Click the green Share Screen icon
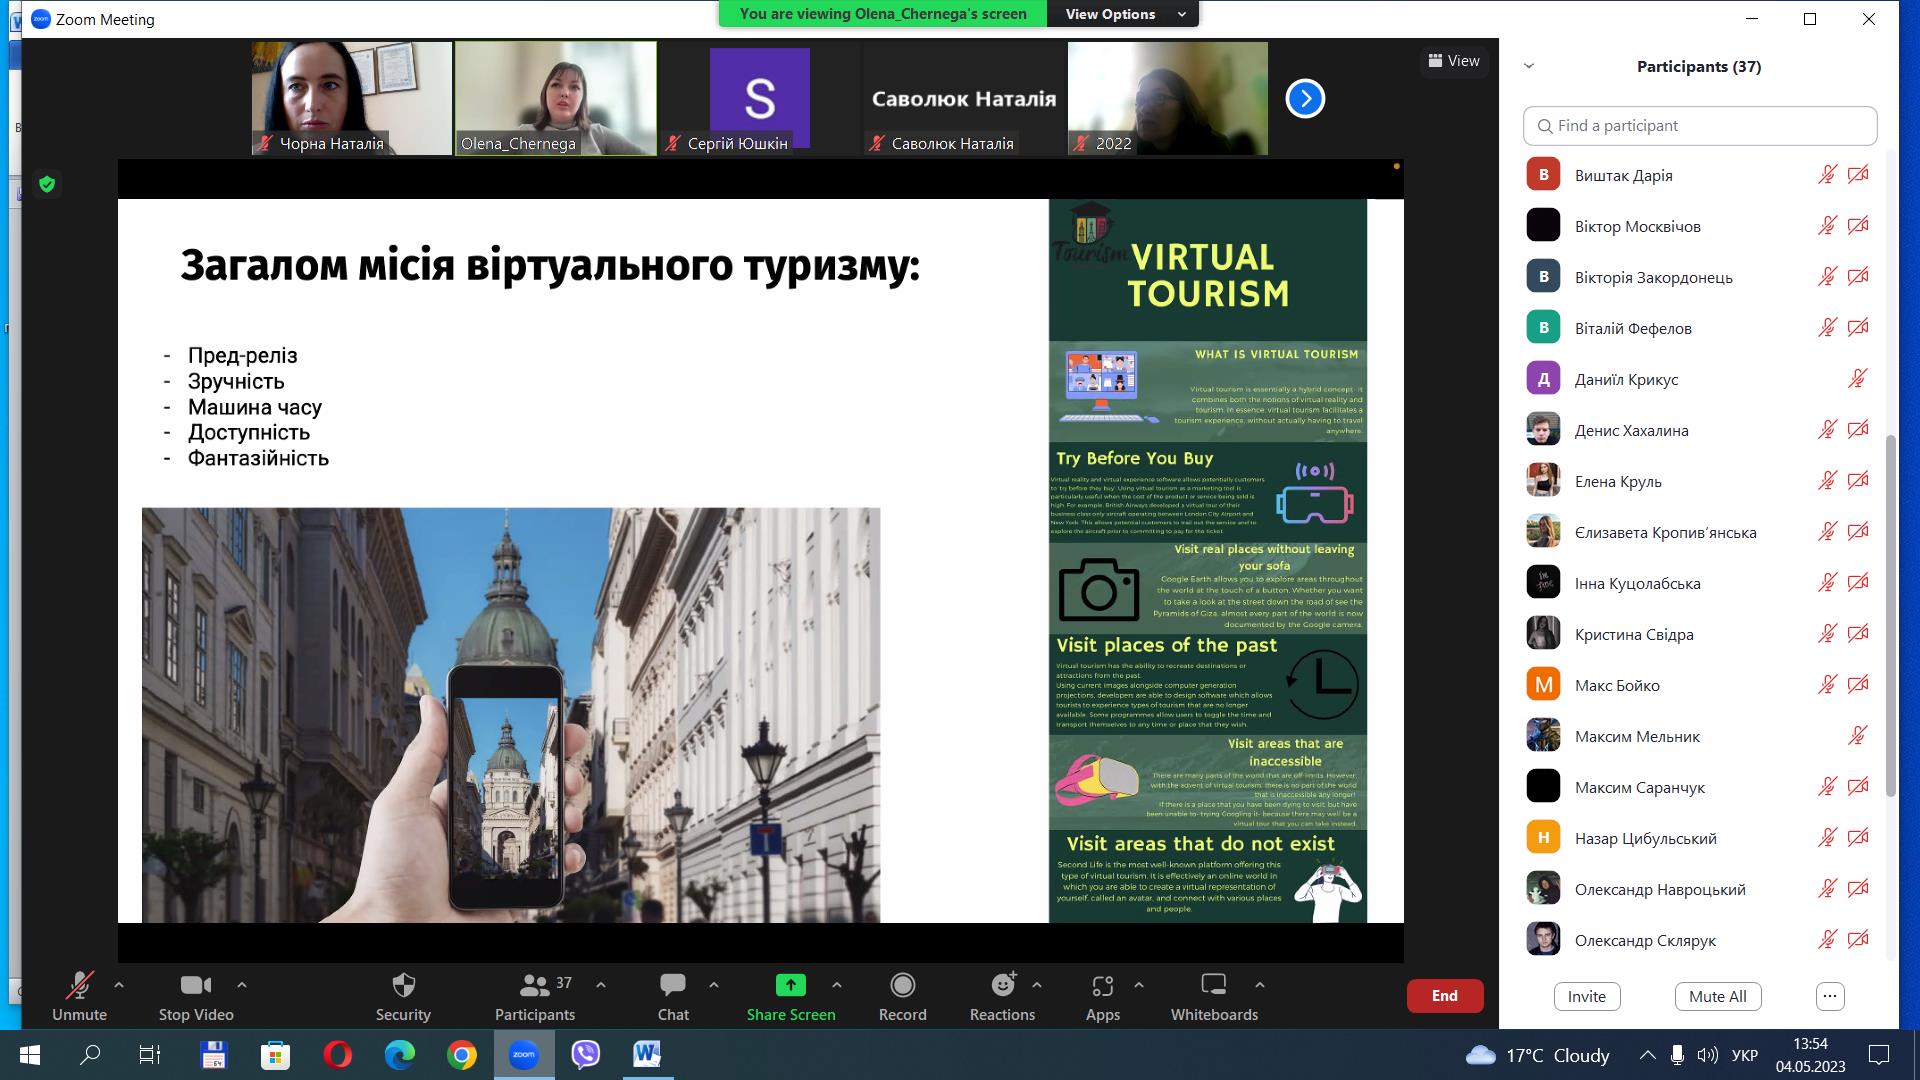Screen dimensions: 1920x1080 point(790,986)
